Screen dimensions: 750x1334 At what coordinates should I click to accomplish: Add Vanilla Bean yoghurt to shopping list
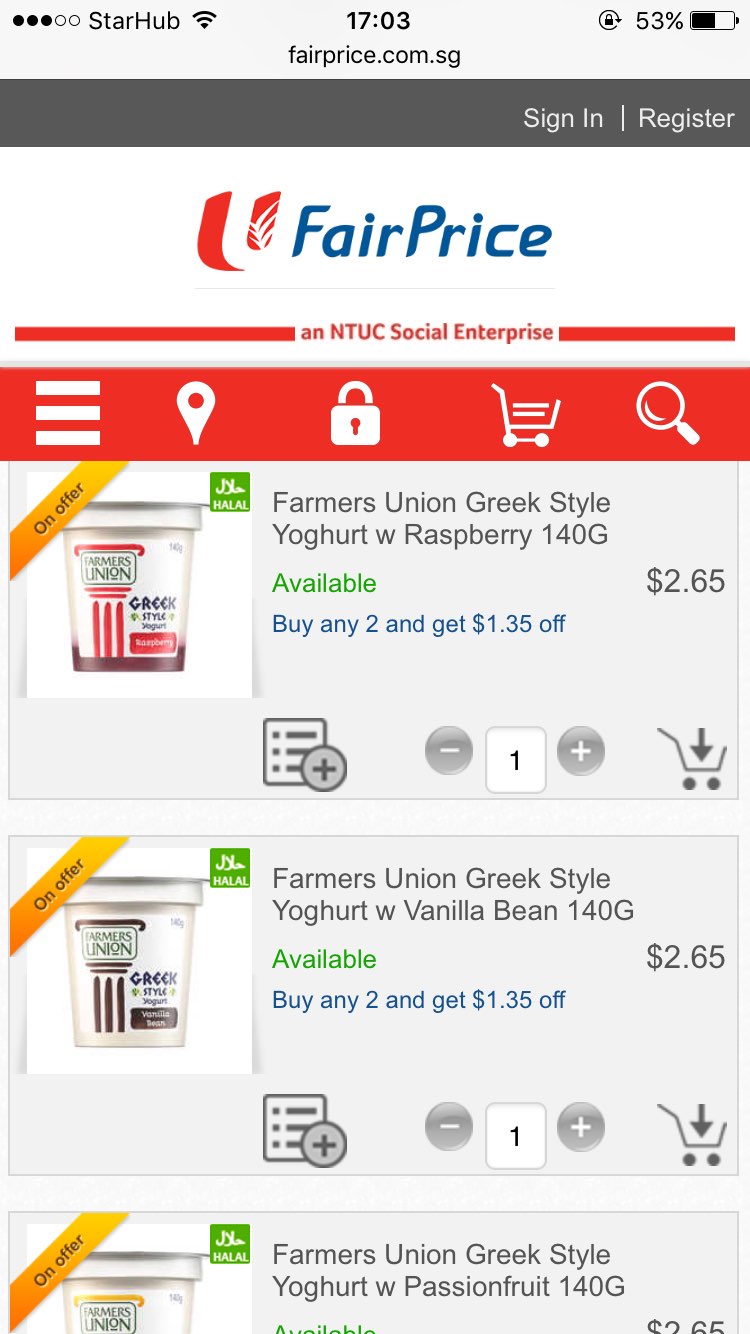click(304, 1131)
